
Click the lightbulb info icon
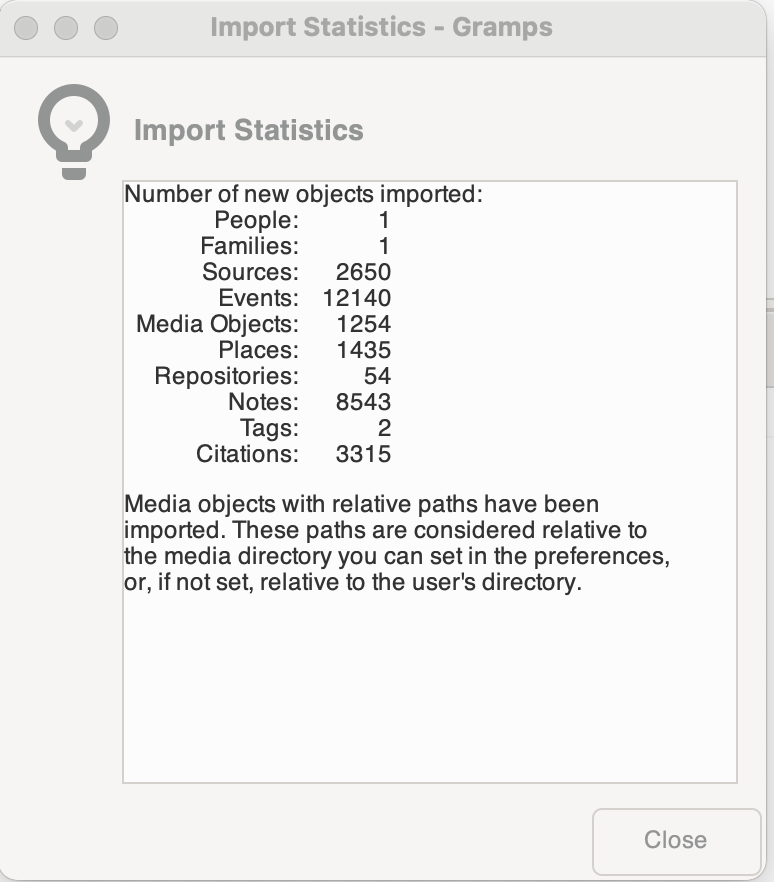coord(72,131)
